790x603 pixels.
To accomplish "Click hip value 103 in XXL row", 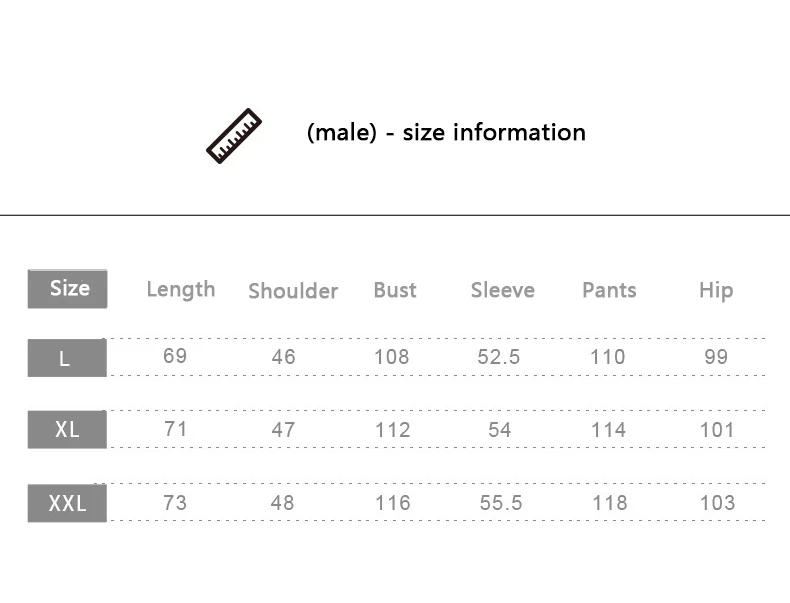I will [x=717, y=503].
